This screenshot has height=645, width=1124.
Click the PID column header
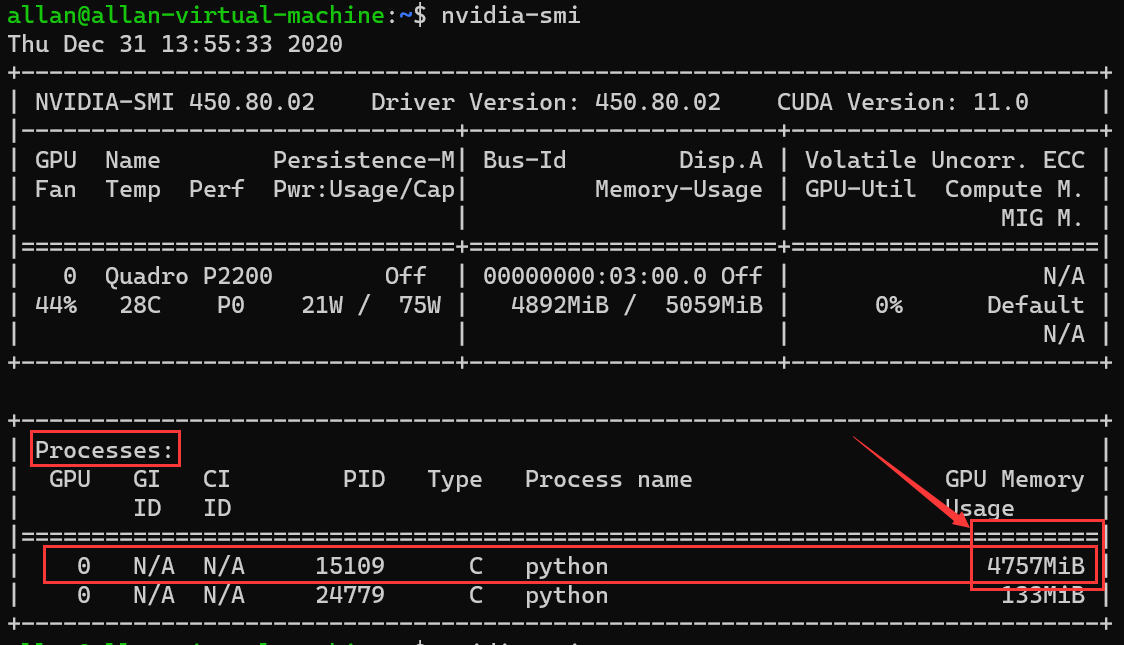pyautogui.click(x=364, y=479)
